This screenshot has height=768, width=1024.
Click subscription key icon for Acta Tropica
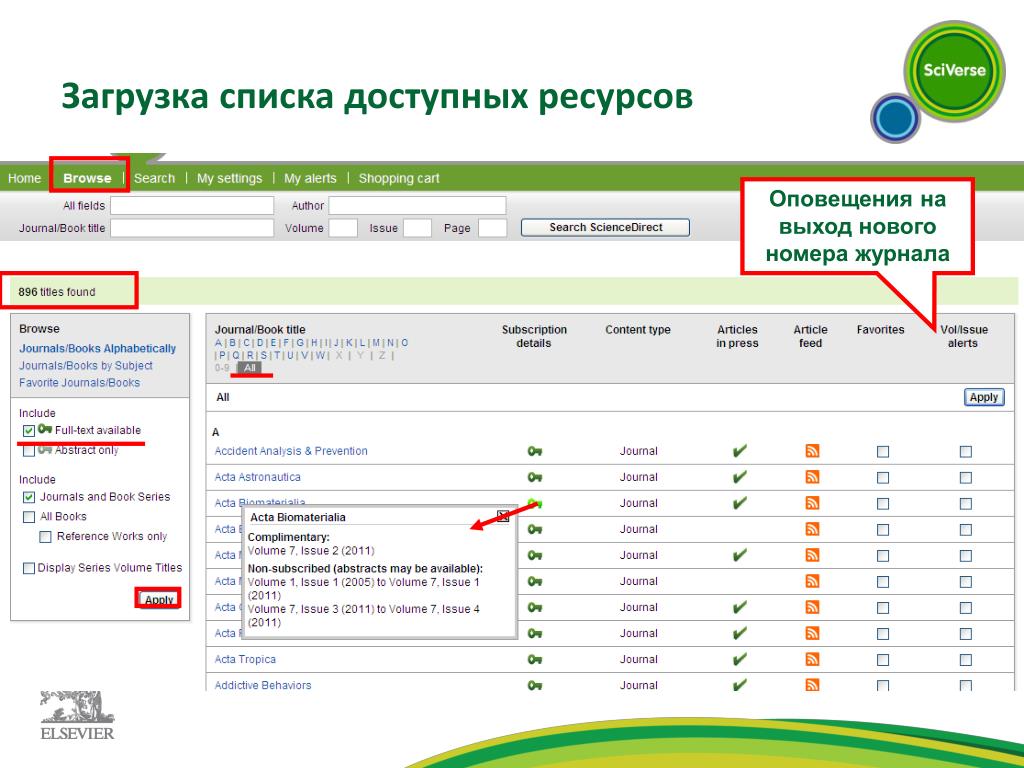pyautogui.click(x=535, y=659)
